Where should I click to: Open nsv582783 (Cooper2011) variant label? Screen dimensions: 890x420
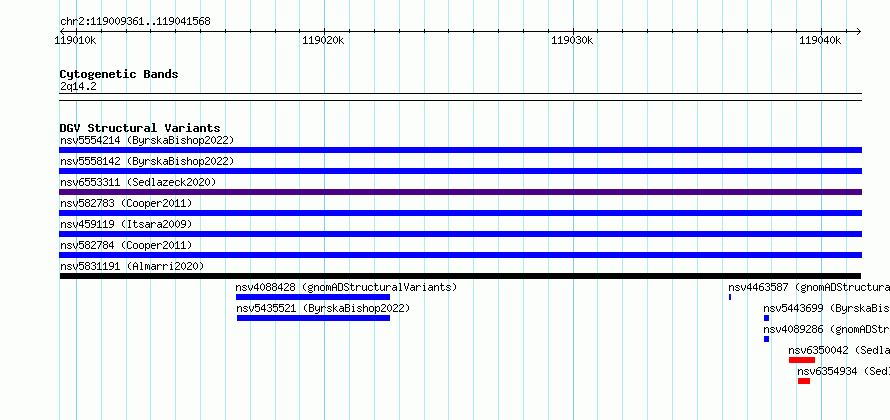point(126,203)
